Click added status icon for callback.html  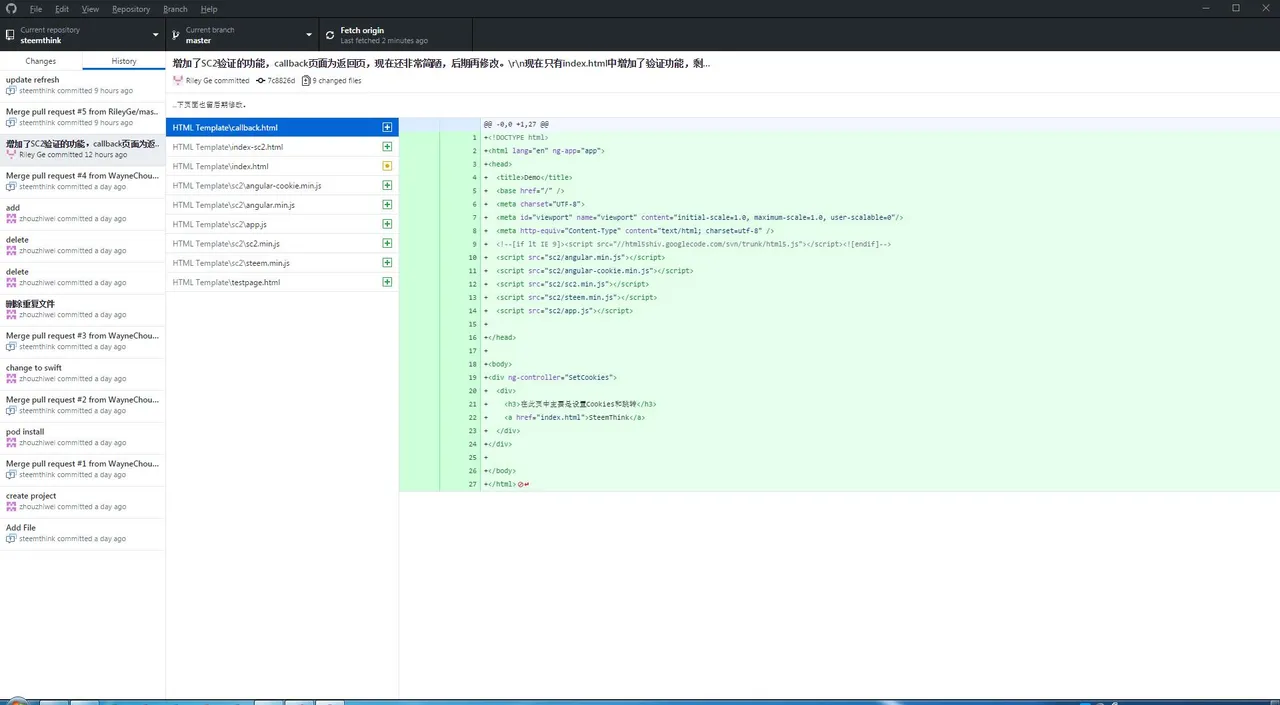387,128
